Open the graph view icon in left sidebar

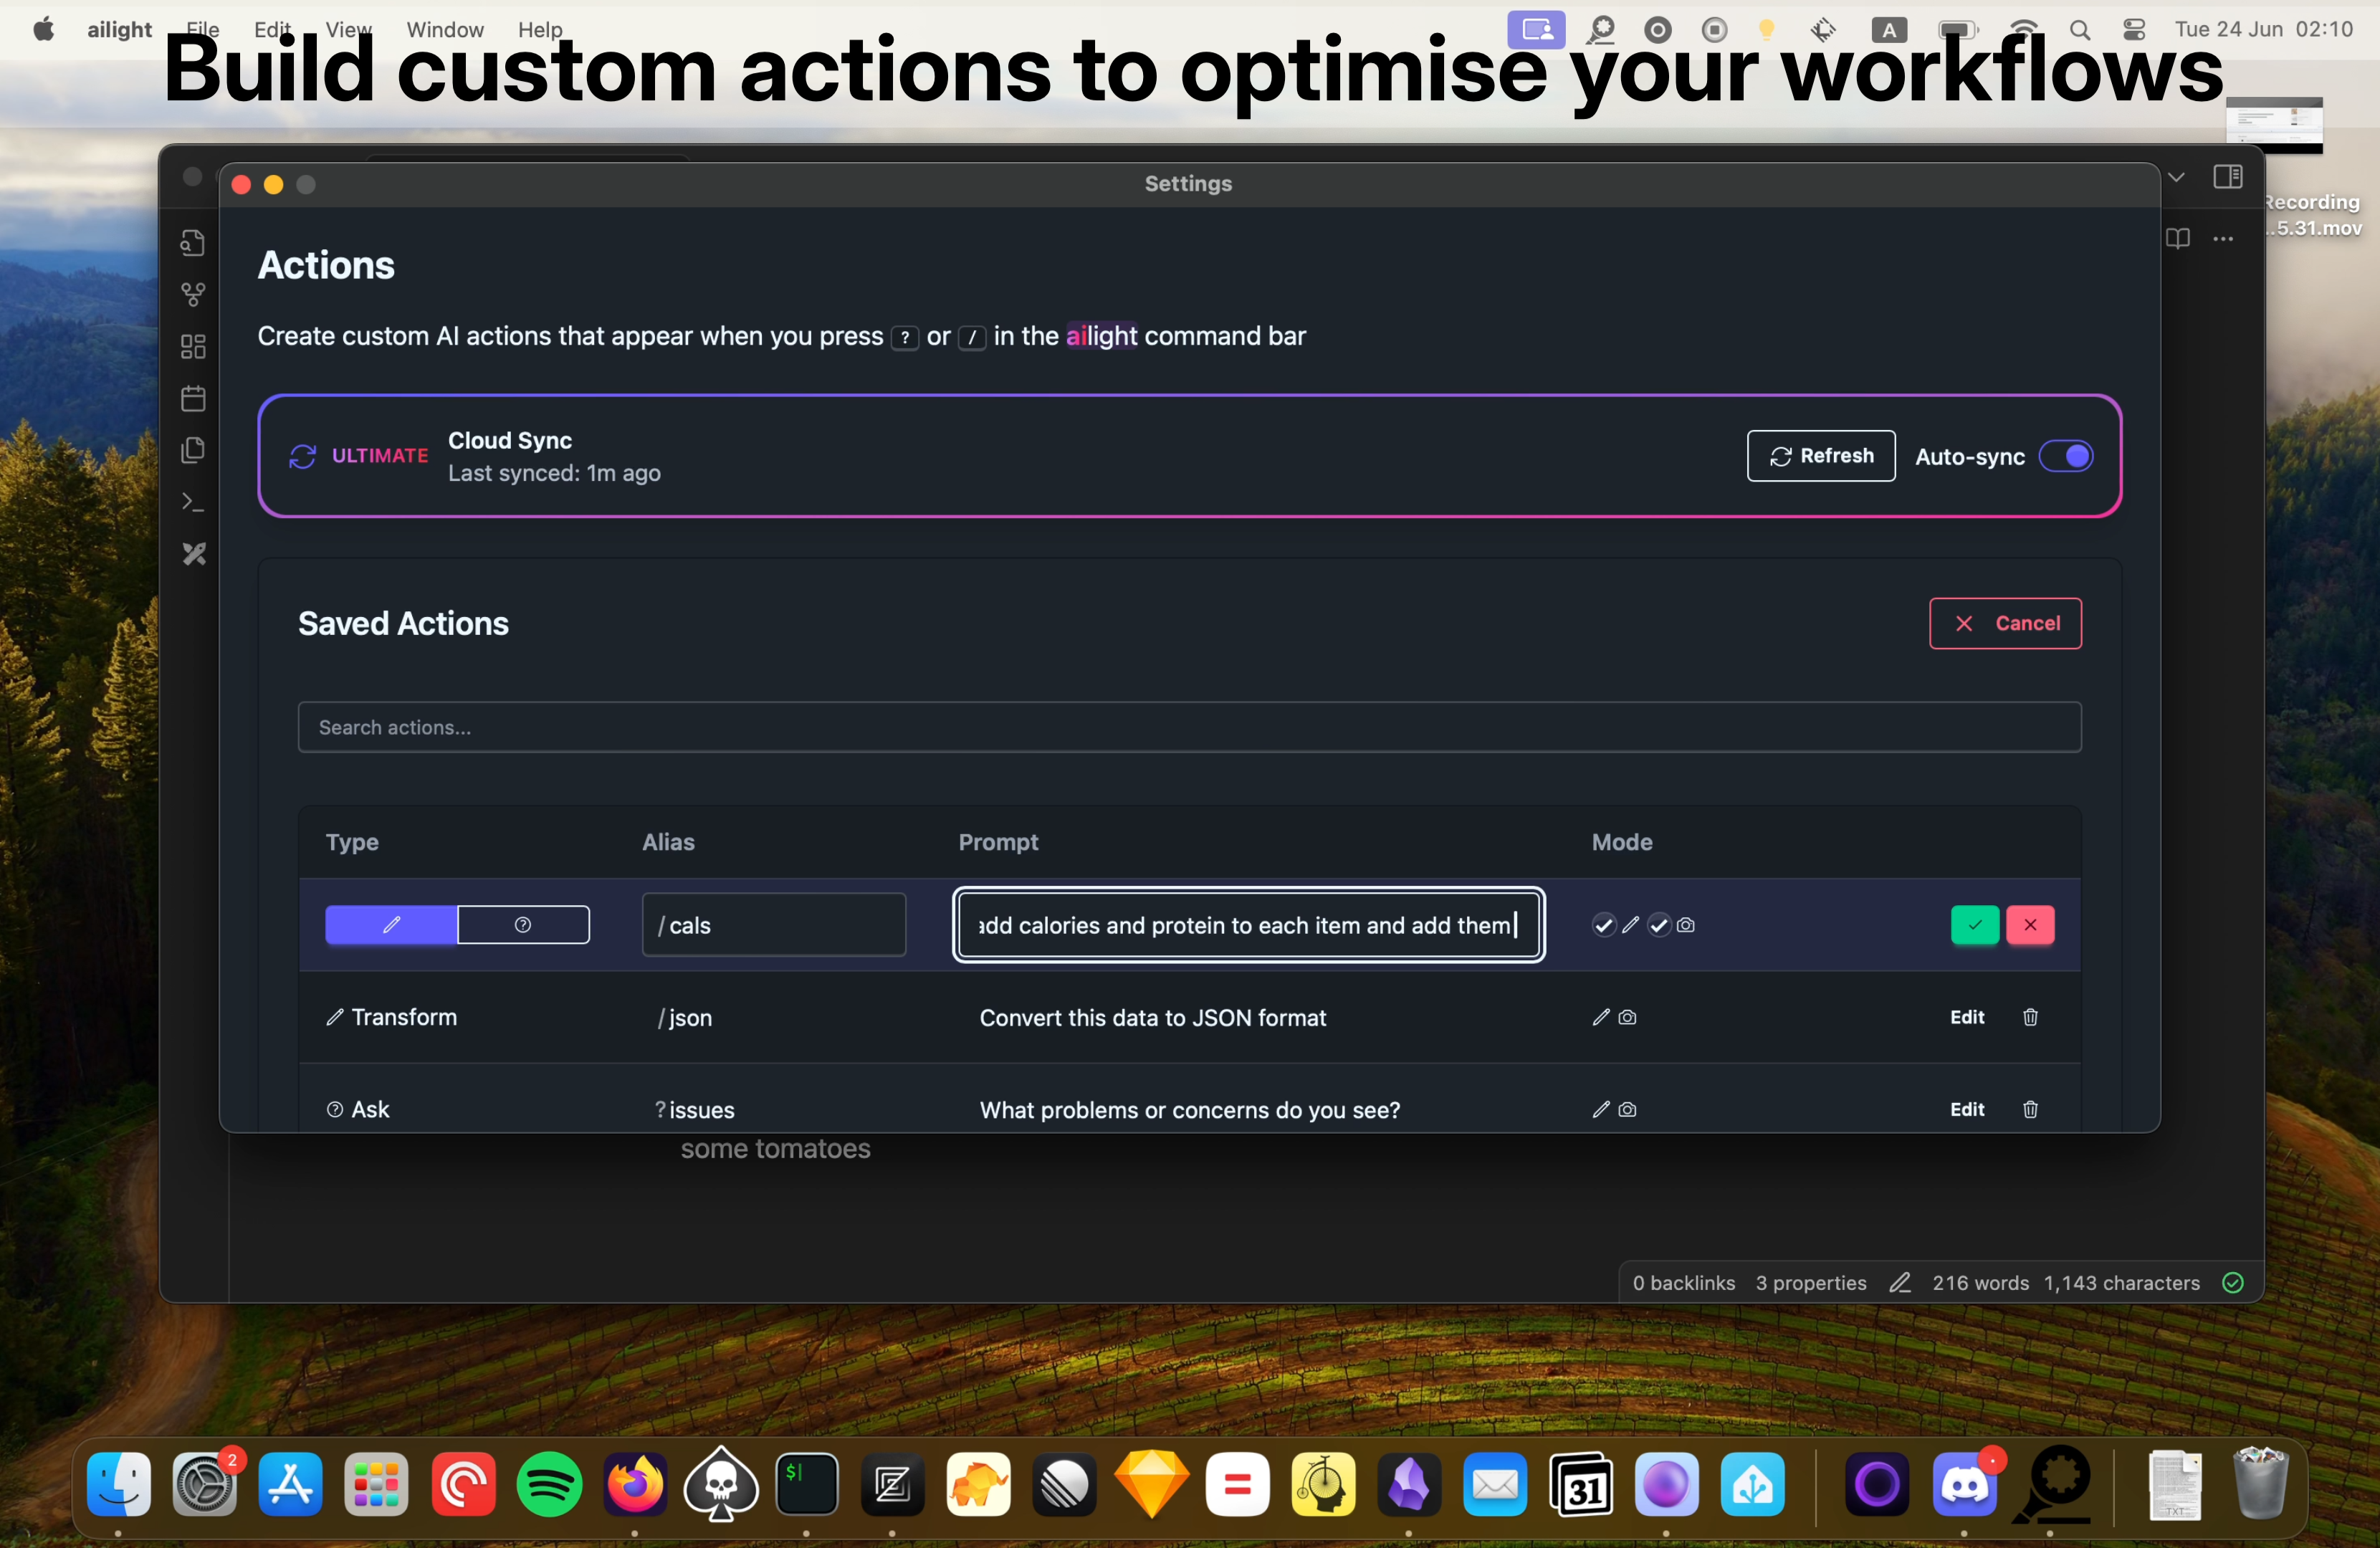pyautogui.click(x=193, y=295)
